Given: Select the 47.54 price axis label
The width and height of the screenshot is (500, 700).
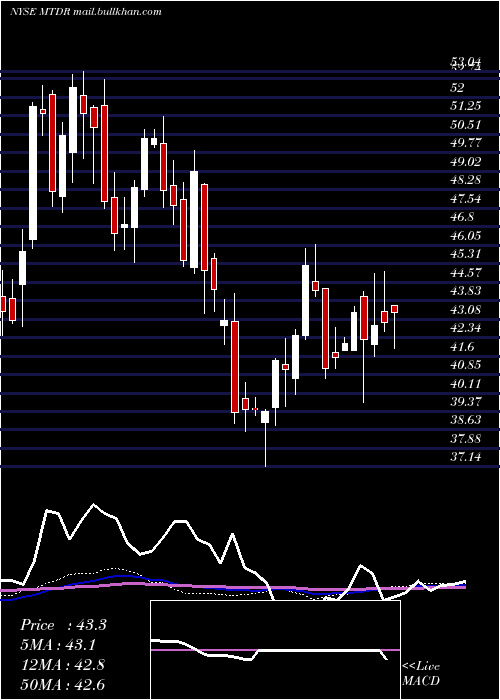Looking at the screenshot, I should 466,199.
